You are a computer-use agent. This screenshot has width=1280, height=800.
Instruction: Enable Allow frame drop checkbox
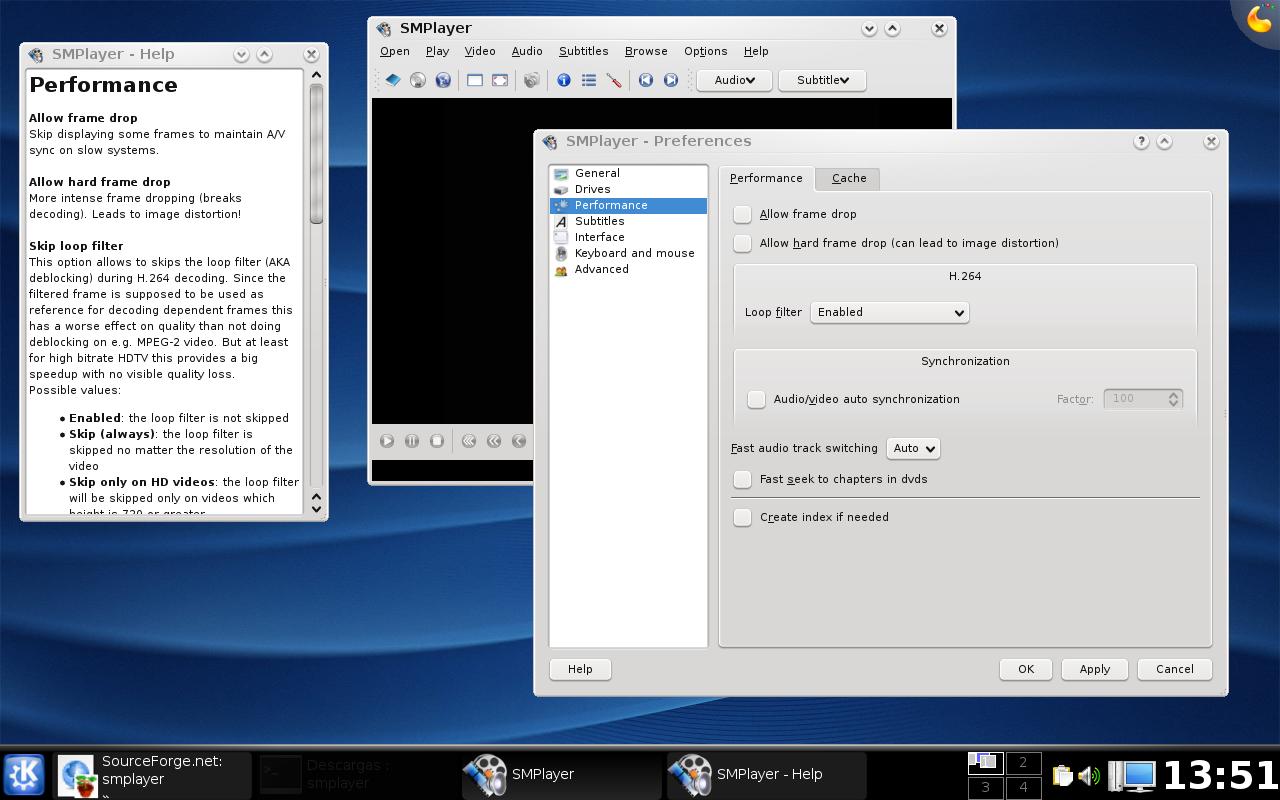click(742, 214)
